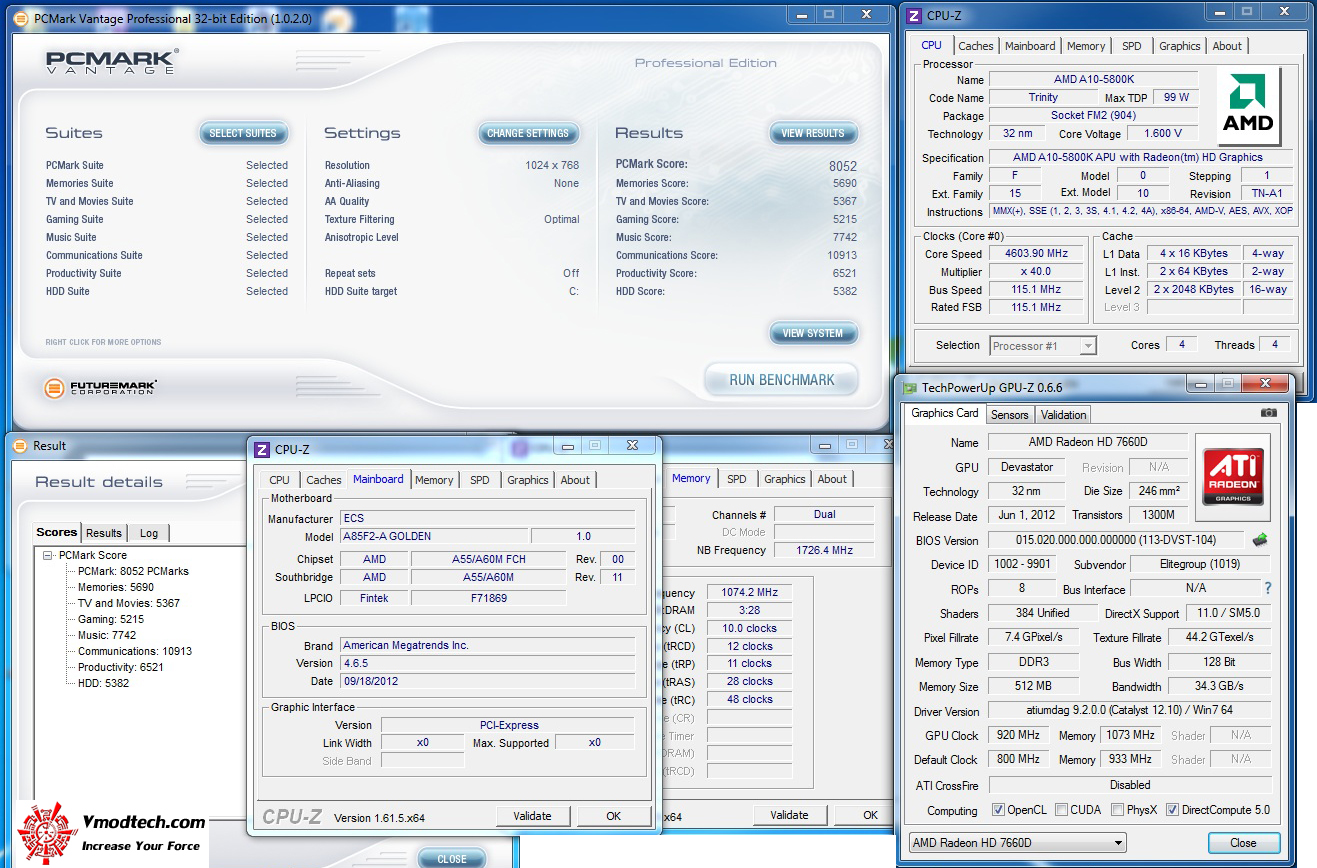Viewport: 1317px width, 868px height.
Task: Toggle the DirectCompute 5.0 checkbox
Action: pyautogui.click(x=1172, y=810)
